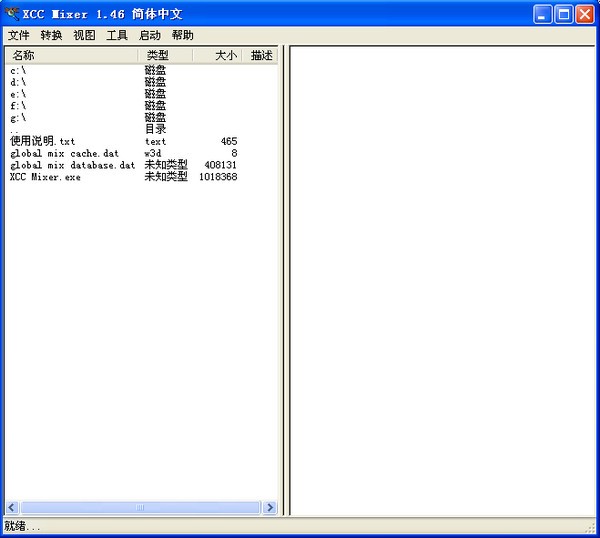Open the 文件 menu
Screen dimensions: 600x538
coord(18,35)
